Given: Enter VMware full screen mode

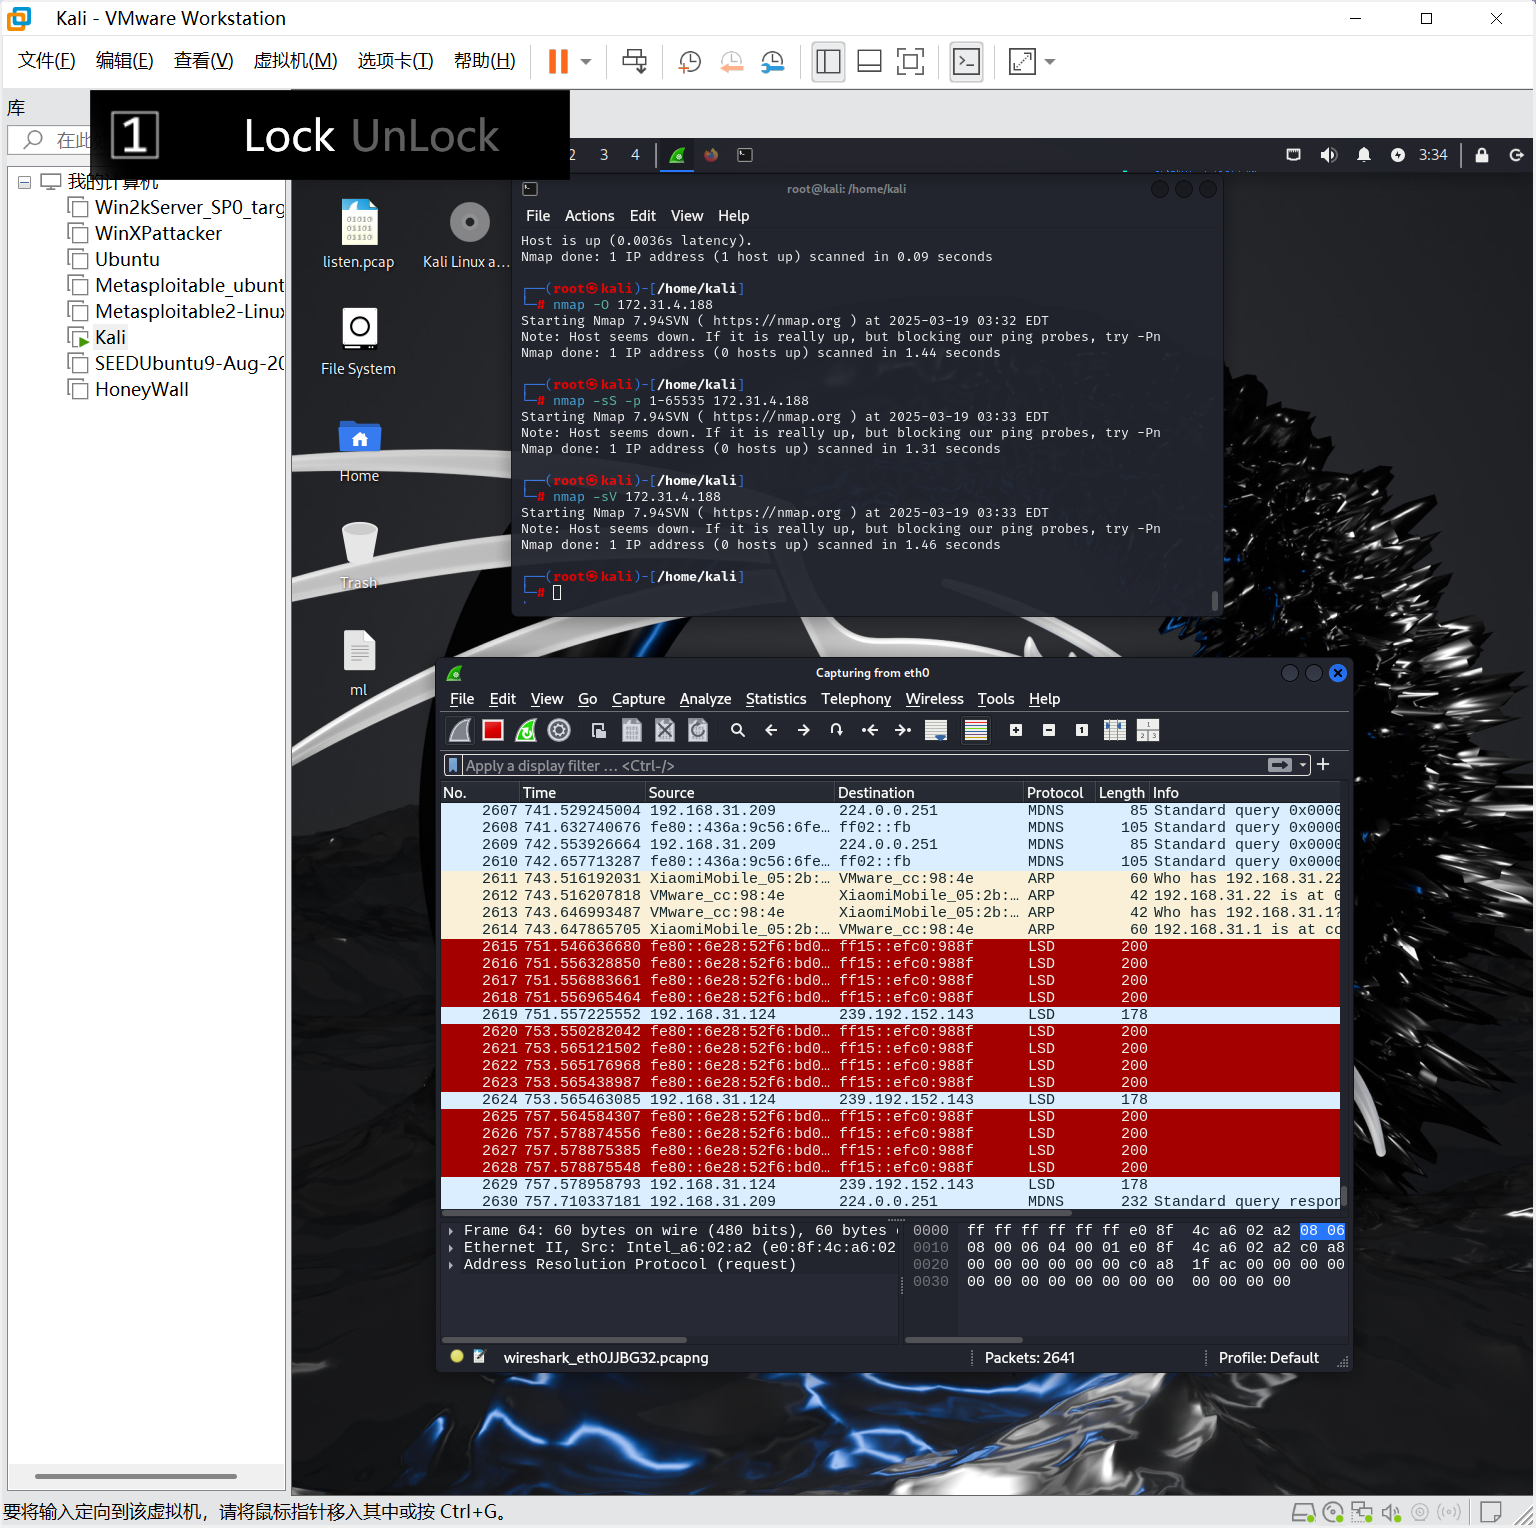Looking at the screenshot, I should [910, 62].
